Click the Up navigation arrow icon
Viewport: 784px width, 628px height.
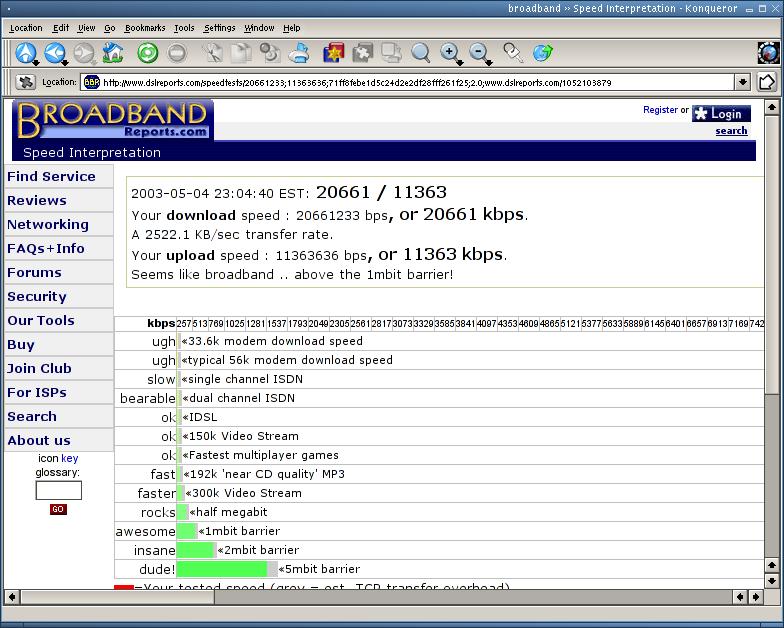point(25,52)
